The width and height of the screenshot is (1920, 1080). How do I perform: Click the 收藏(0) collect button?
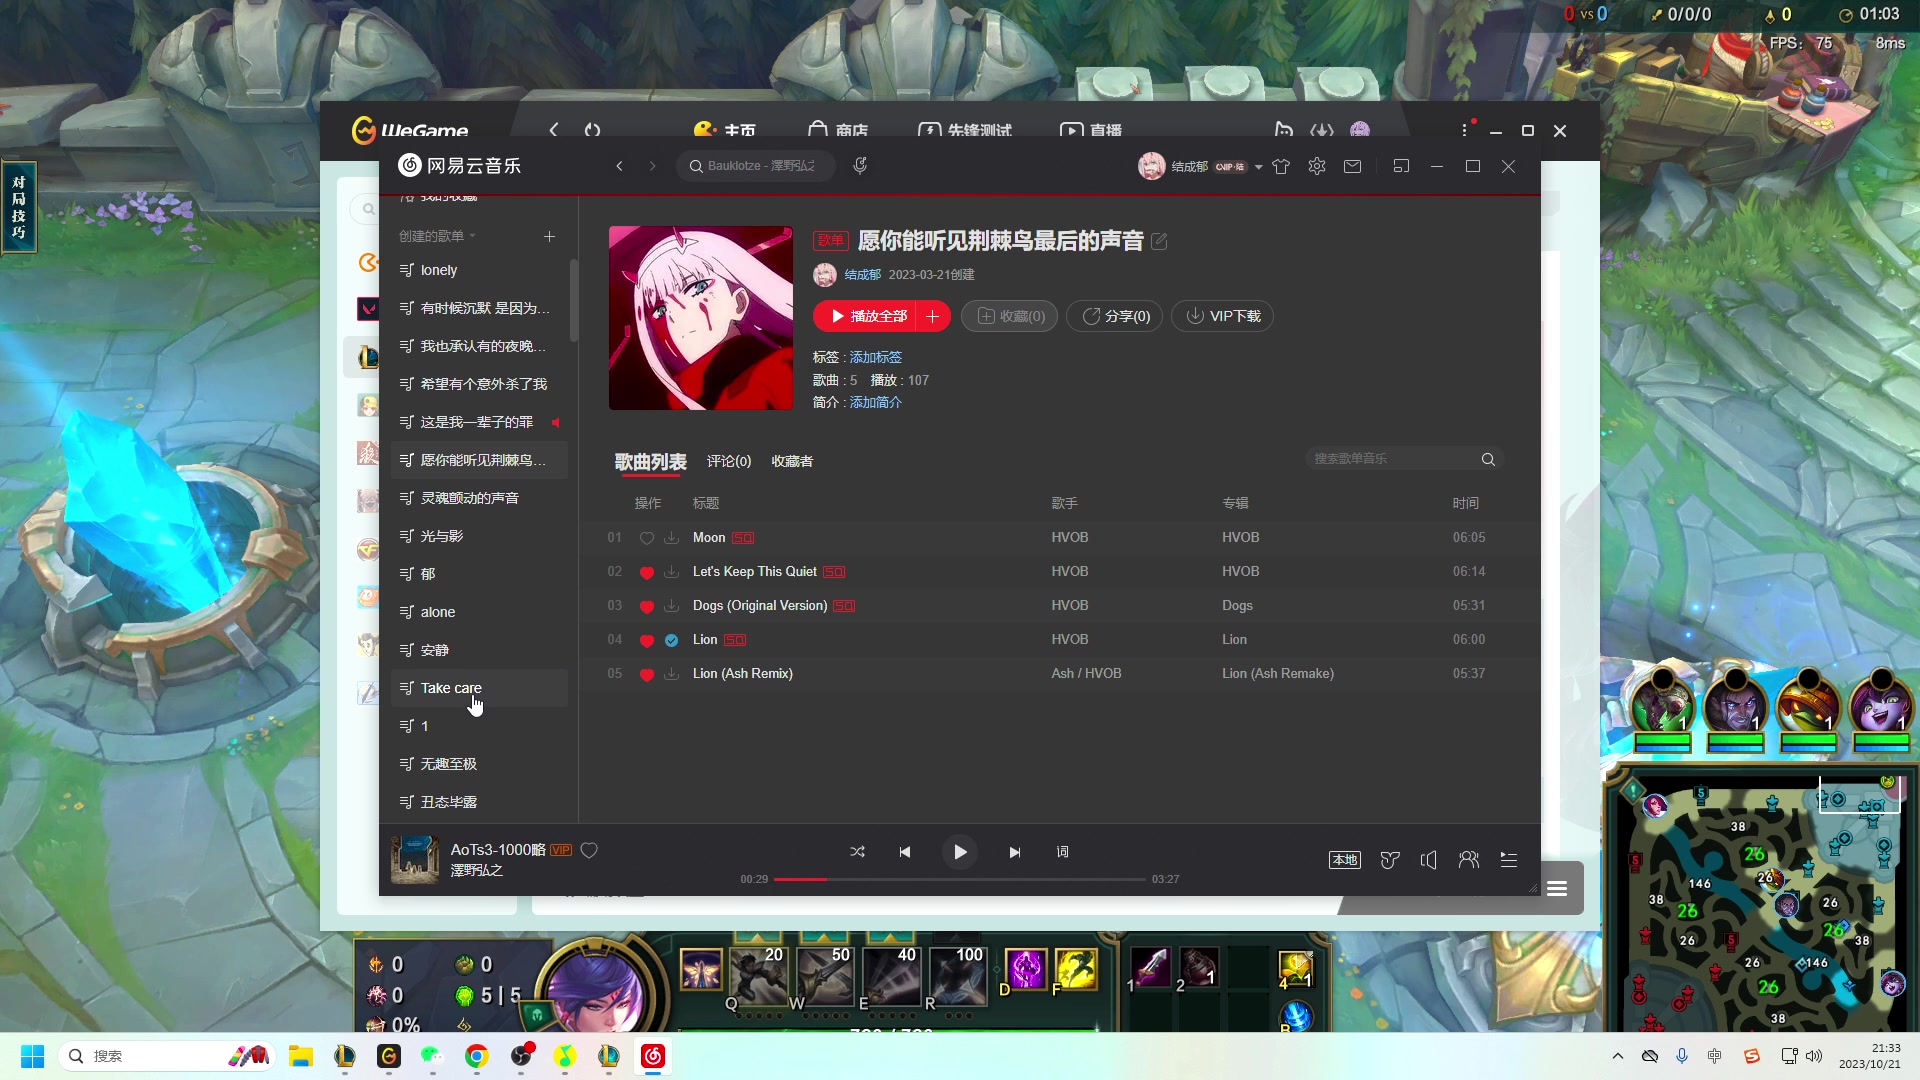tap(1010, 316)
